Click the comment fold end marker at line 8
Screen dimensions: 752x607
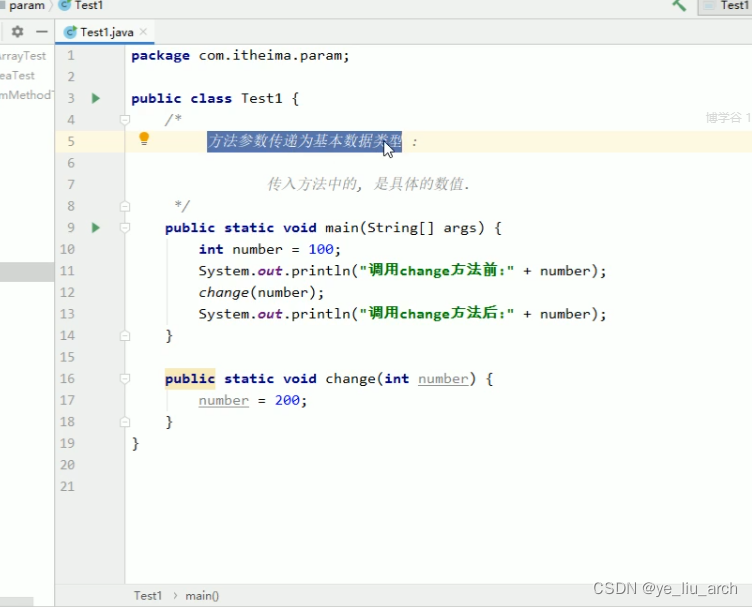pyautogui.click(x=125, y=206)
